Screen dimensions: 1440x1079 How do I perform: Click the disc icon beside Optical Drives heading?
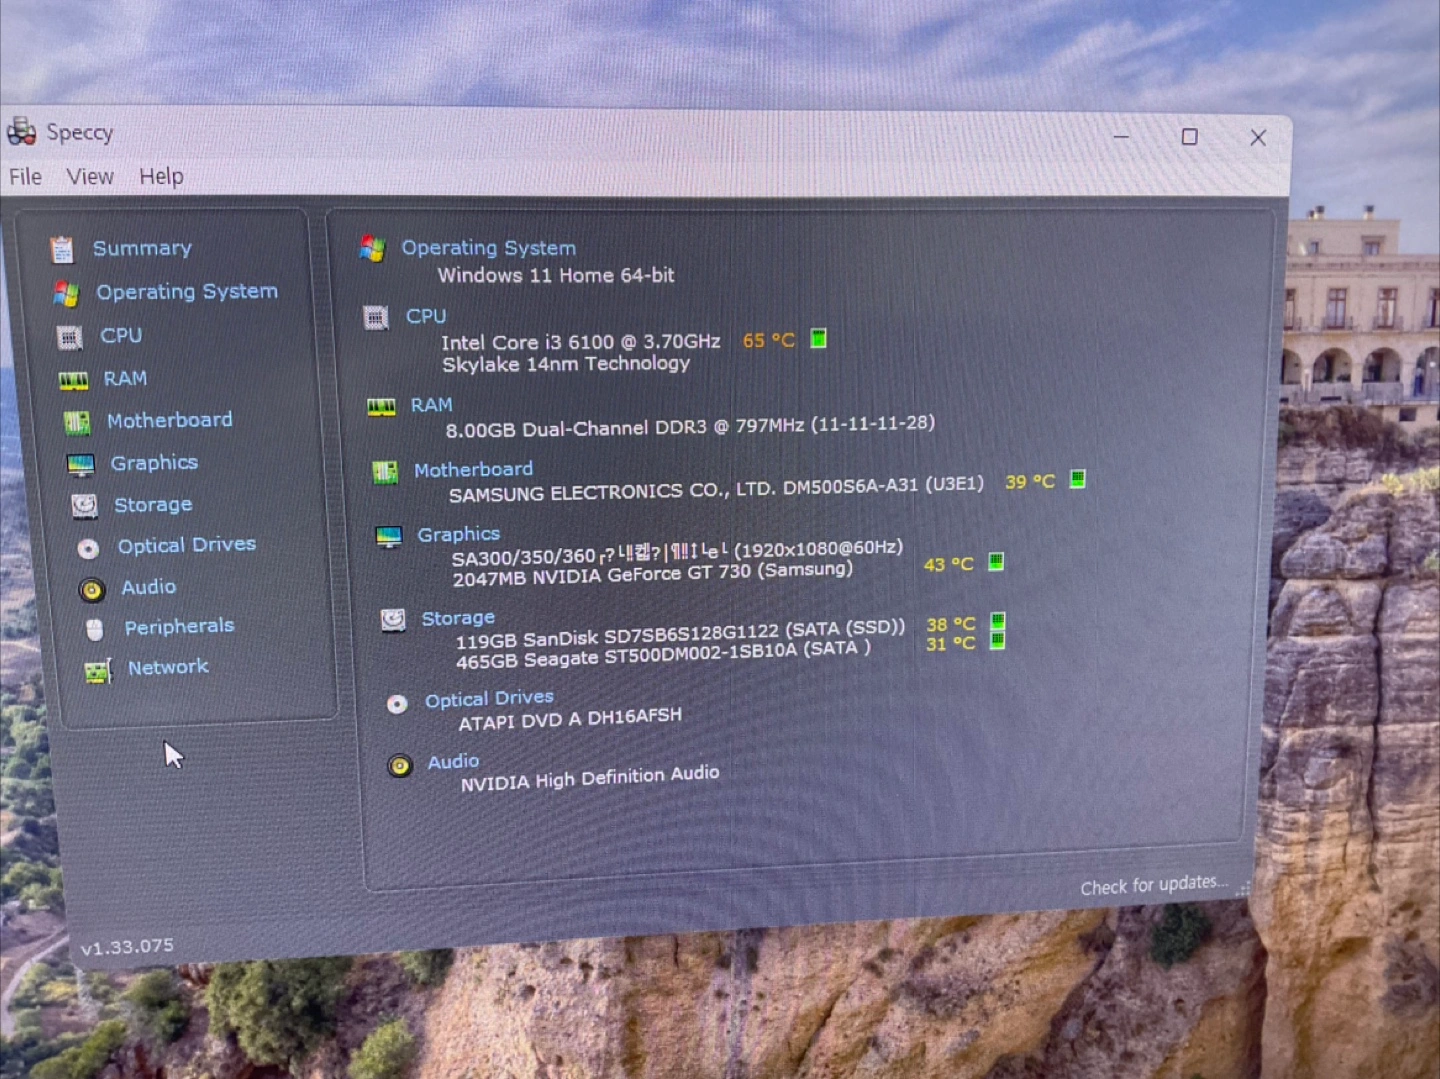[397, 704]
